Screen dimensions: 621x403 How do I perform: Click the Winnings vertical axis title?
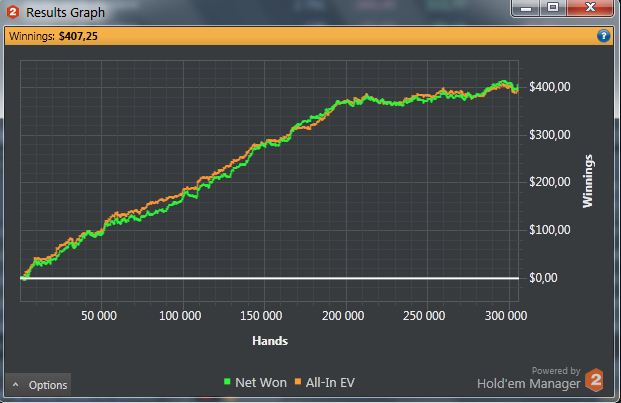point(587,181)
